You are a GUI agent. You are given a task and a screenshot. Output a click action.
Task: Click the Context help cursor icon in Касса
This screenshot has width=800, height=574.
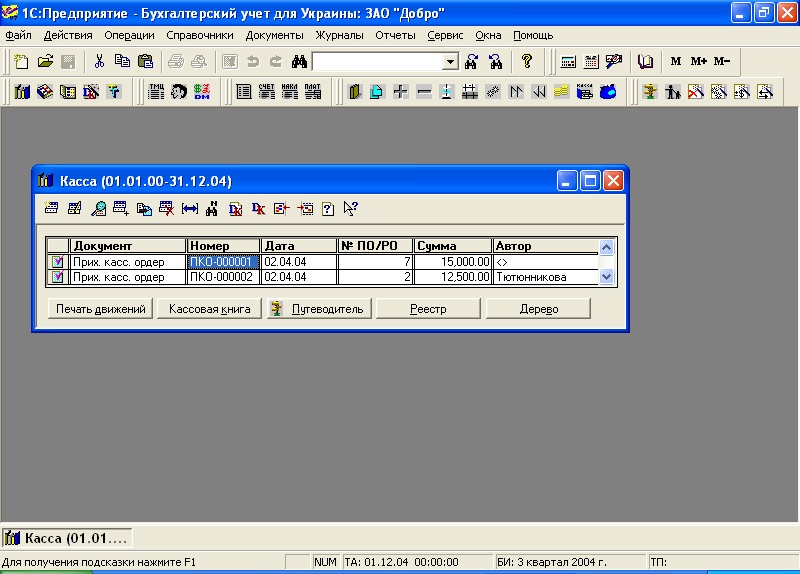(x=351, y=208)
